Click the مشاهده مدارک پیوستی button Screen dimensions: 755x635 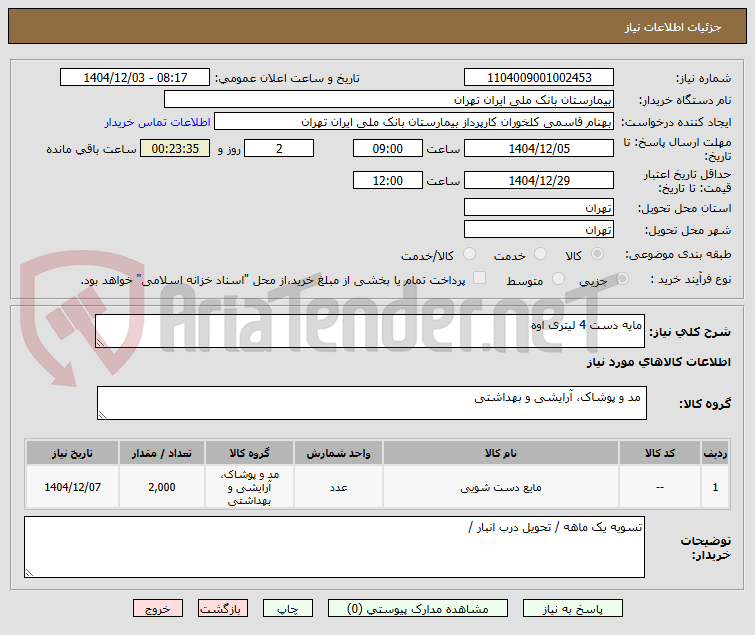(417, 609)
